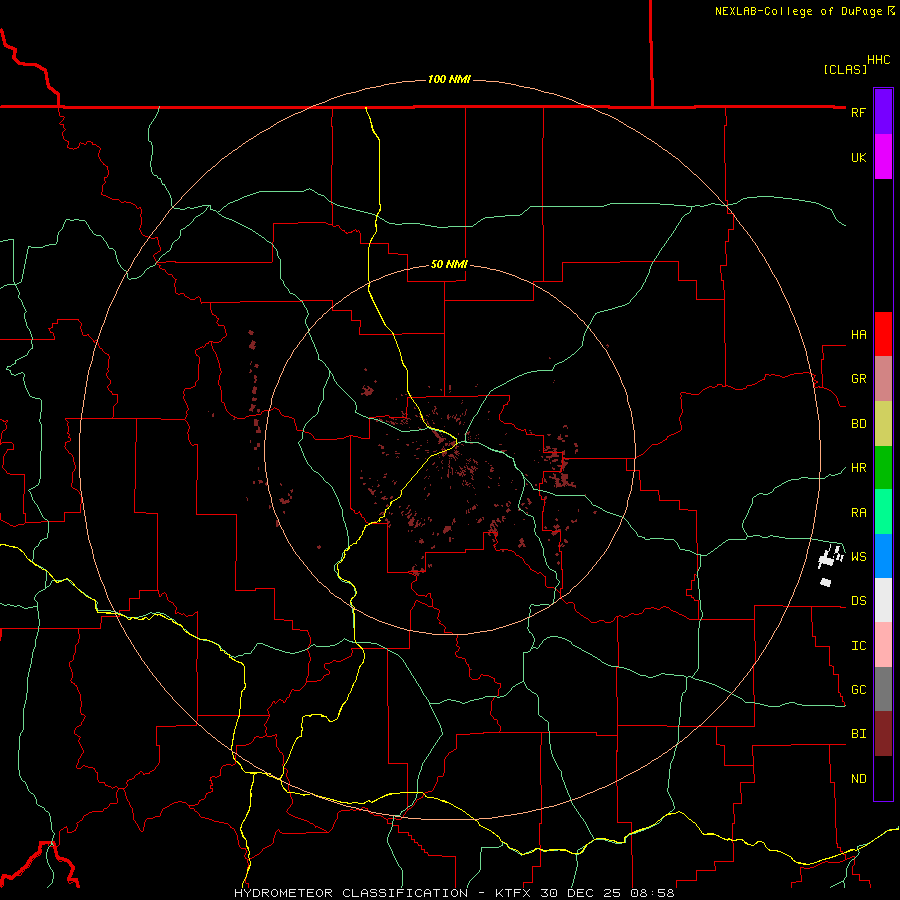Screen dimensions: 900x900
Task: Click the WS legend label
Action: (x=858, y=557)
